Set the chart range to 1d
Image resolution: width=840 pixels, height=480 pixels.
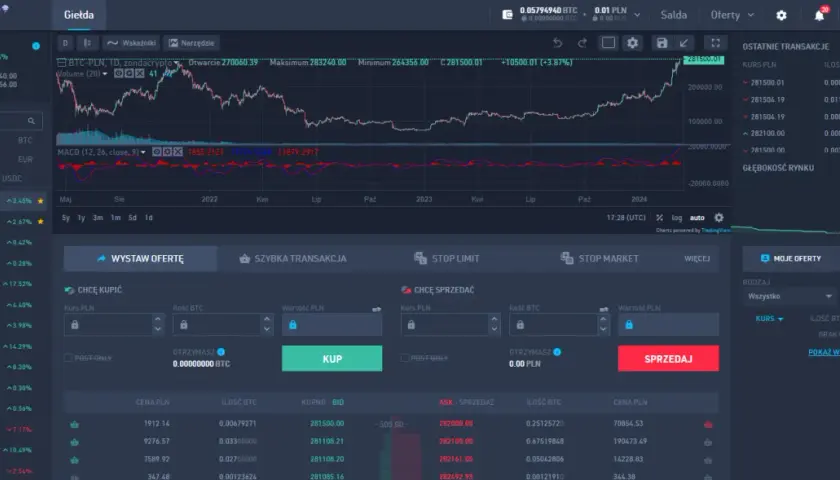pyautogui.click(x=148, y=218)
